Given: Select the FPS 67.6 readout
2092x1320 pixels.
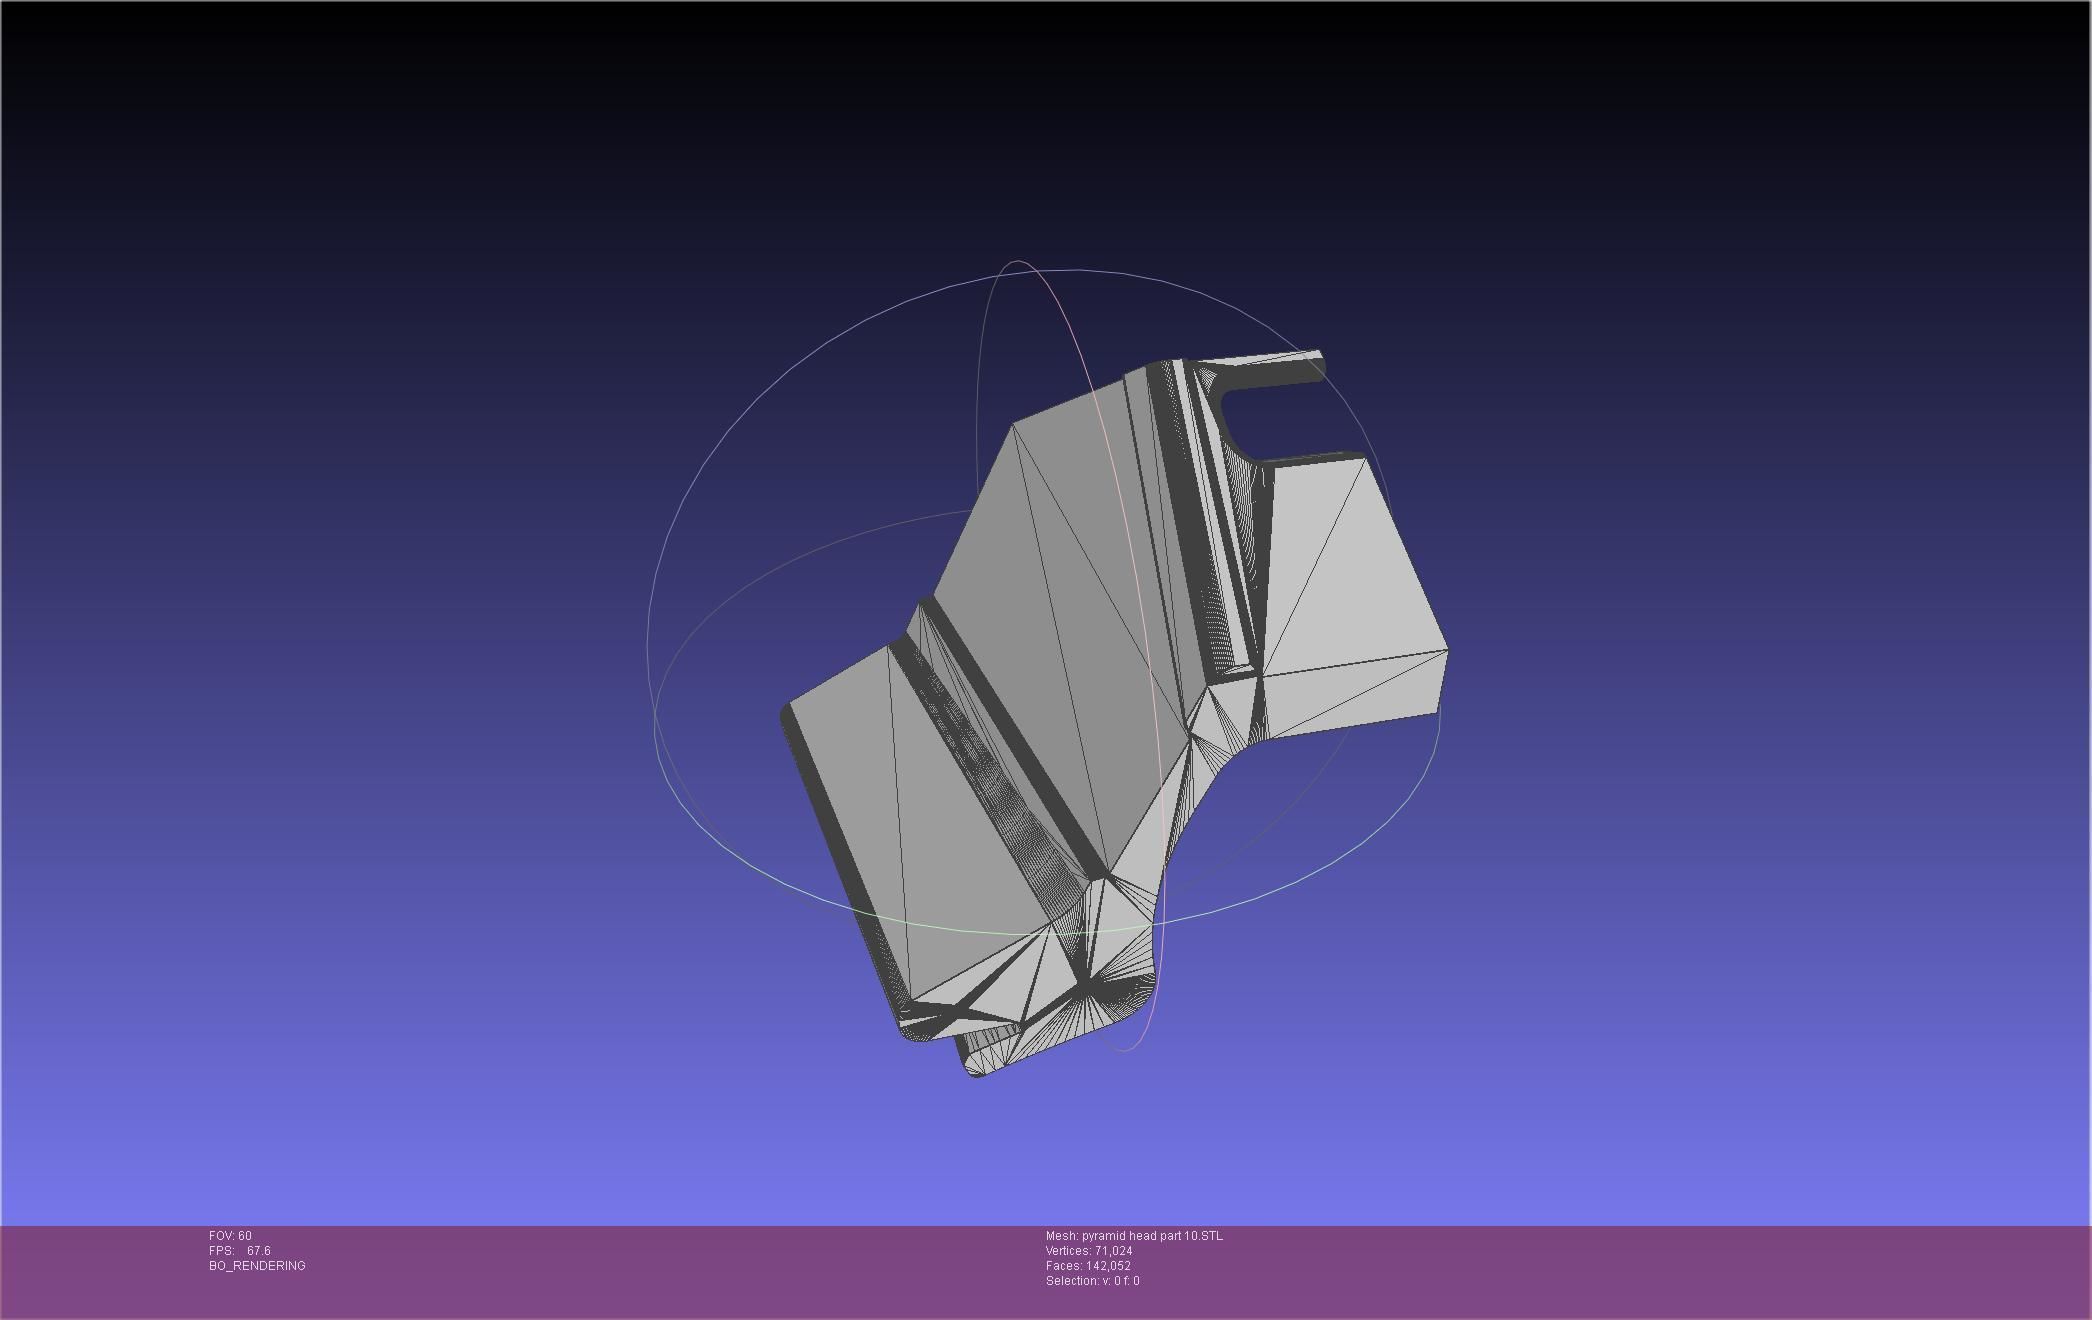Looking at the screenshot, I should (240, 1251).
